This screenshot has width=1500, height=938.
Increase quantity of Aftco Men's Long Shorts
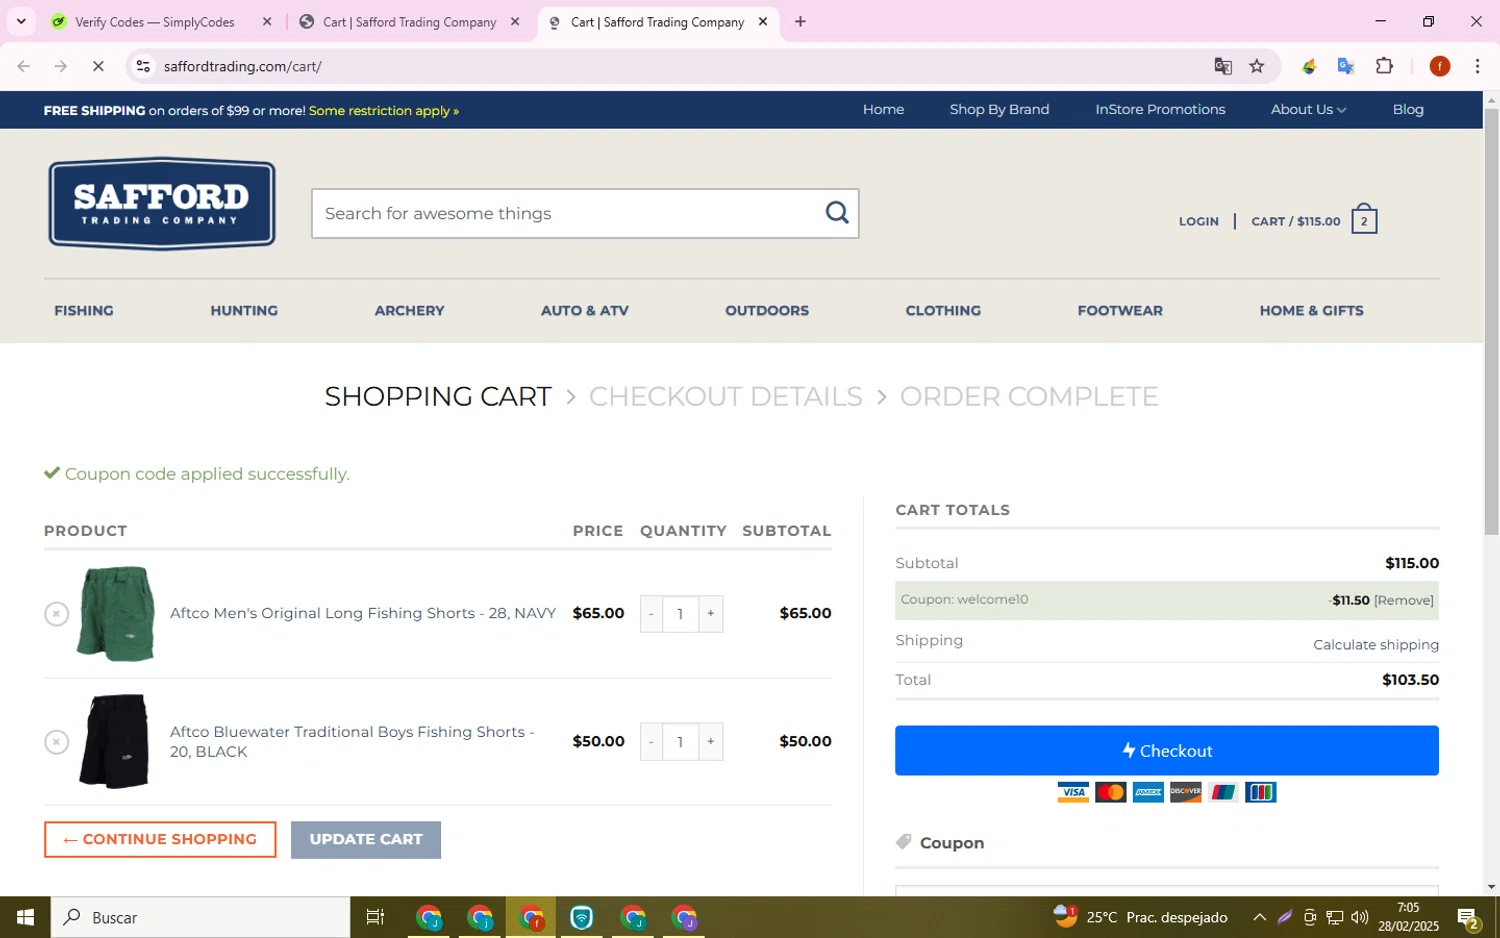(711, 614)
